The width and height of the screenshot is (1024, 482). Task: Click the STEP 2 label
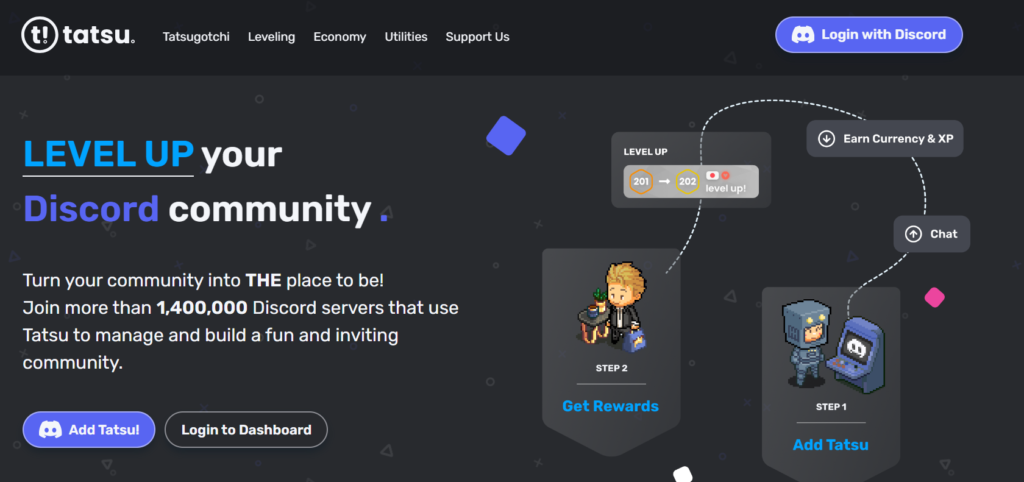click(x=611, y=368)
